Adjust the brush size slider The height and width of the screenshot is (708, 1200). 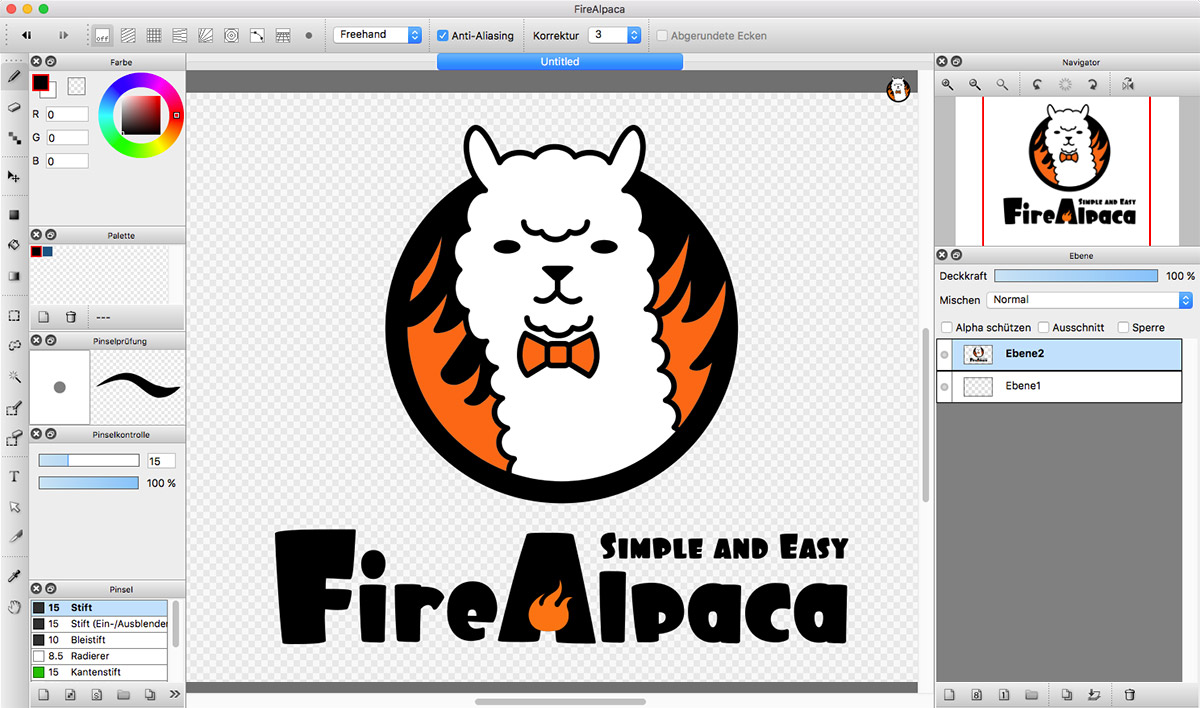click(89, 460)
